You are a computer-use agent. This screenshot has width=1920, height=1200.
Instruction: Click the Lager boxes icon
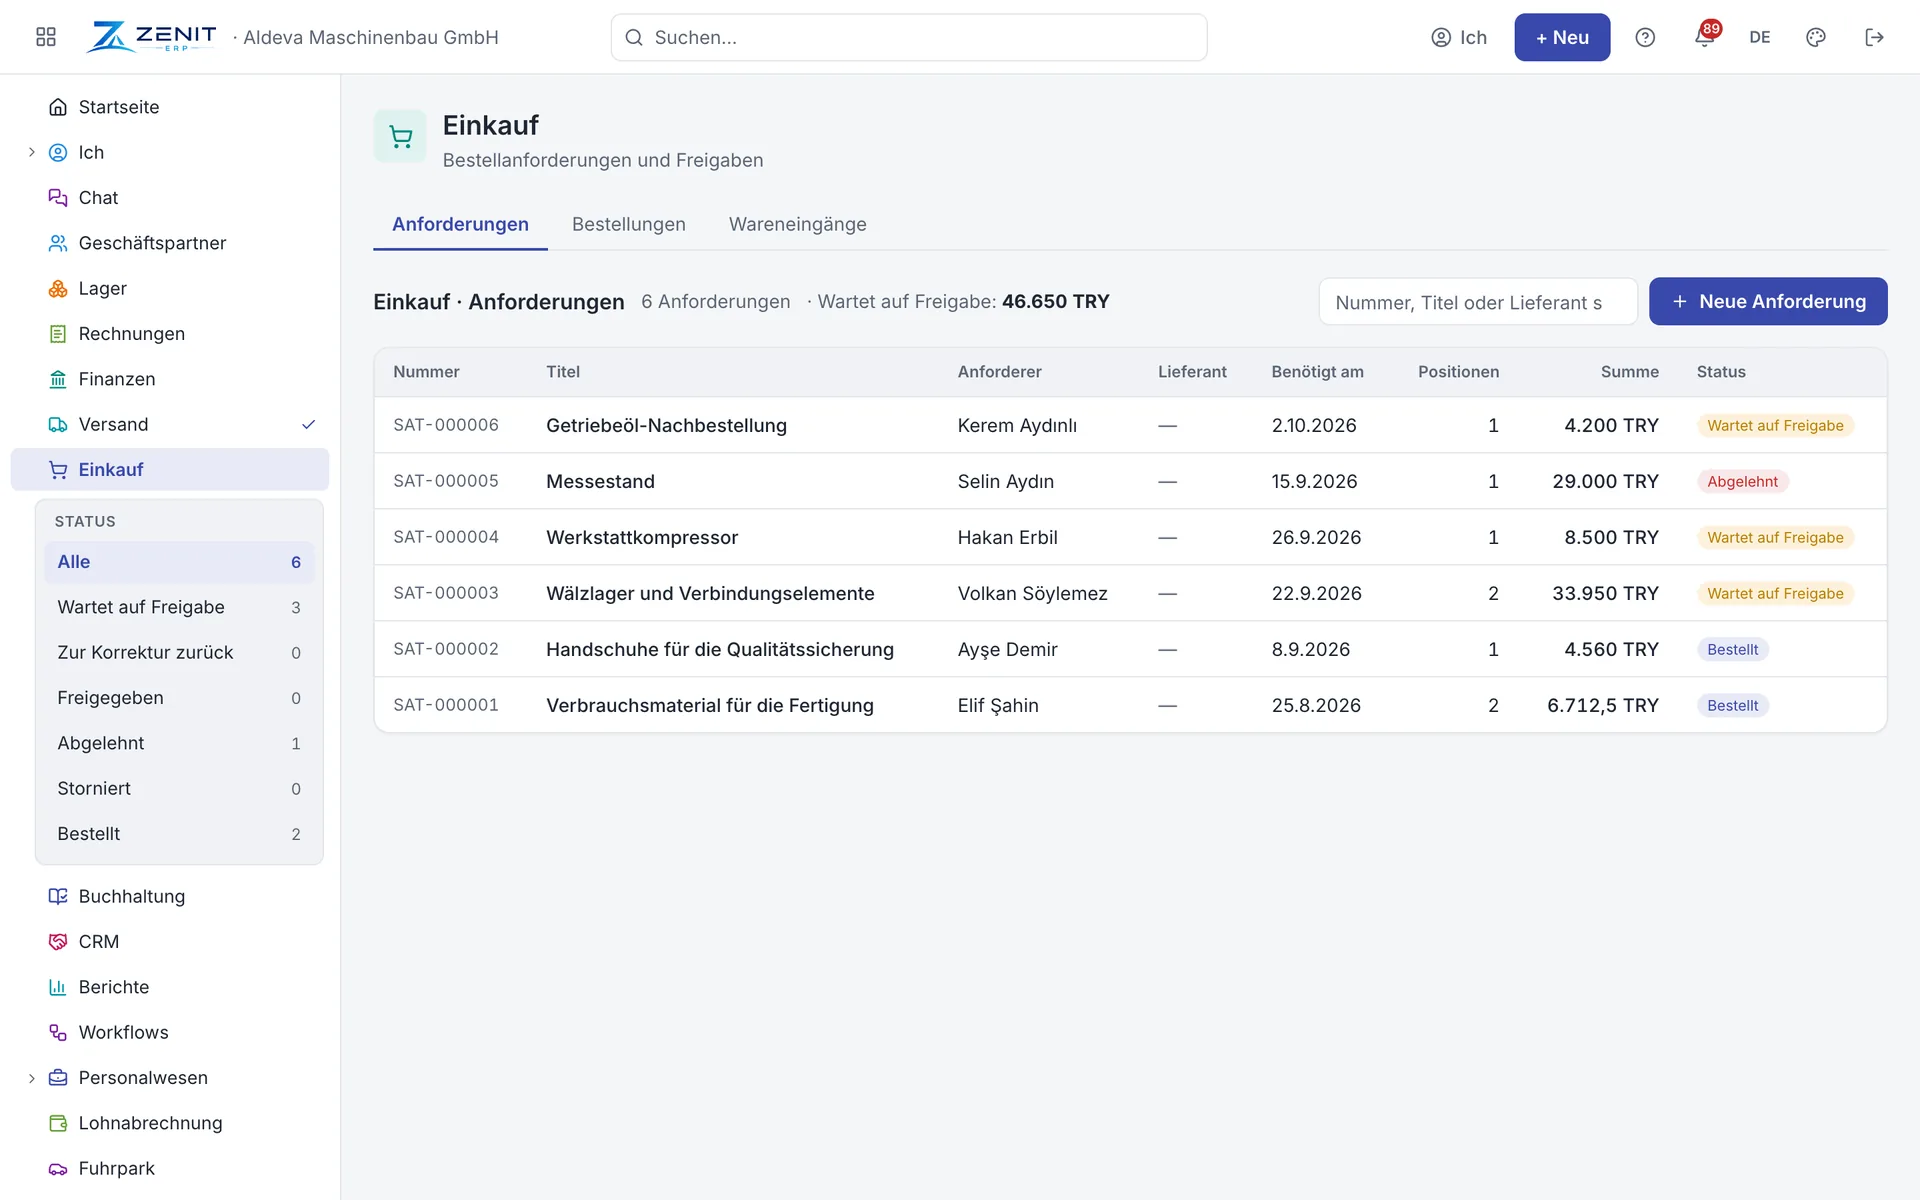pos(58,288)
